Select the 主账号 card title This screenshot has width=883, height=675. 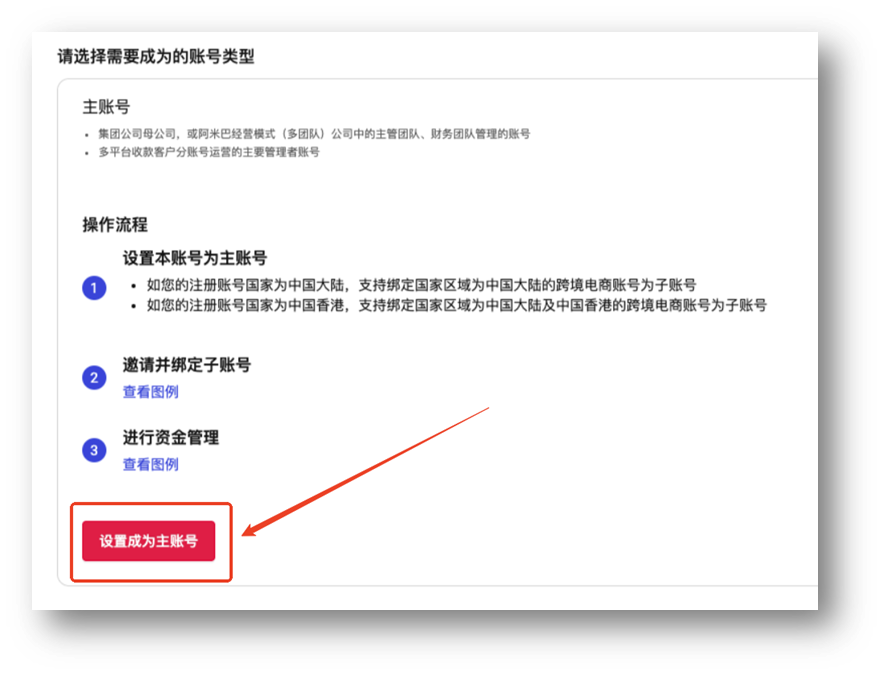[106, 107]
